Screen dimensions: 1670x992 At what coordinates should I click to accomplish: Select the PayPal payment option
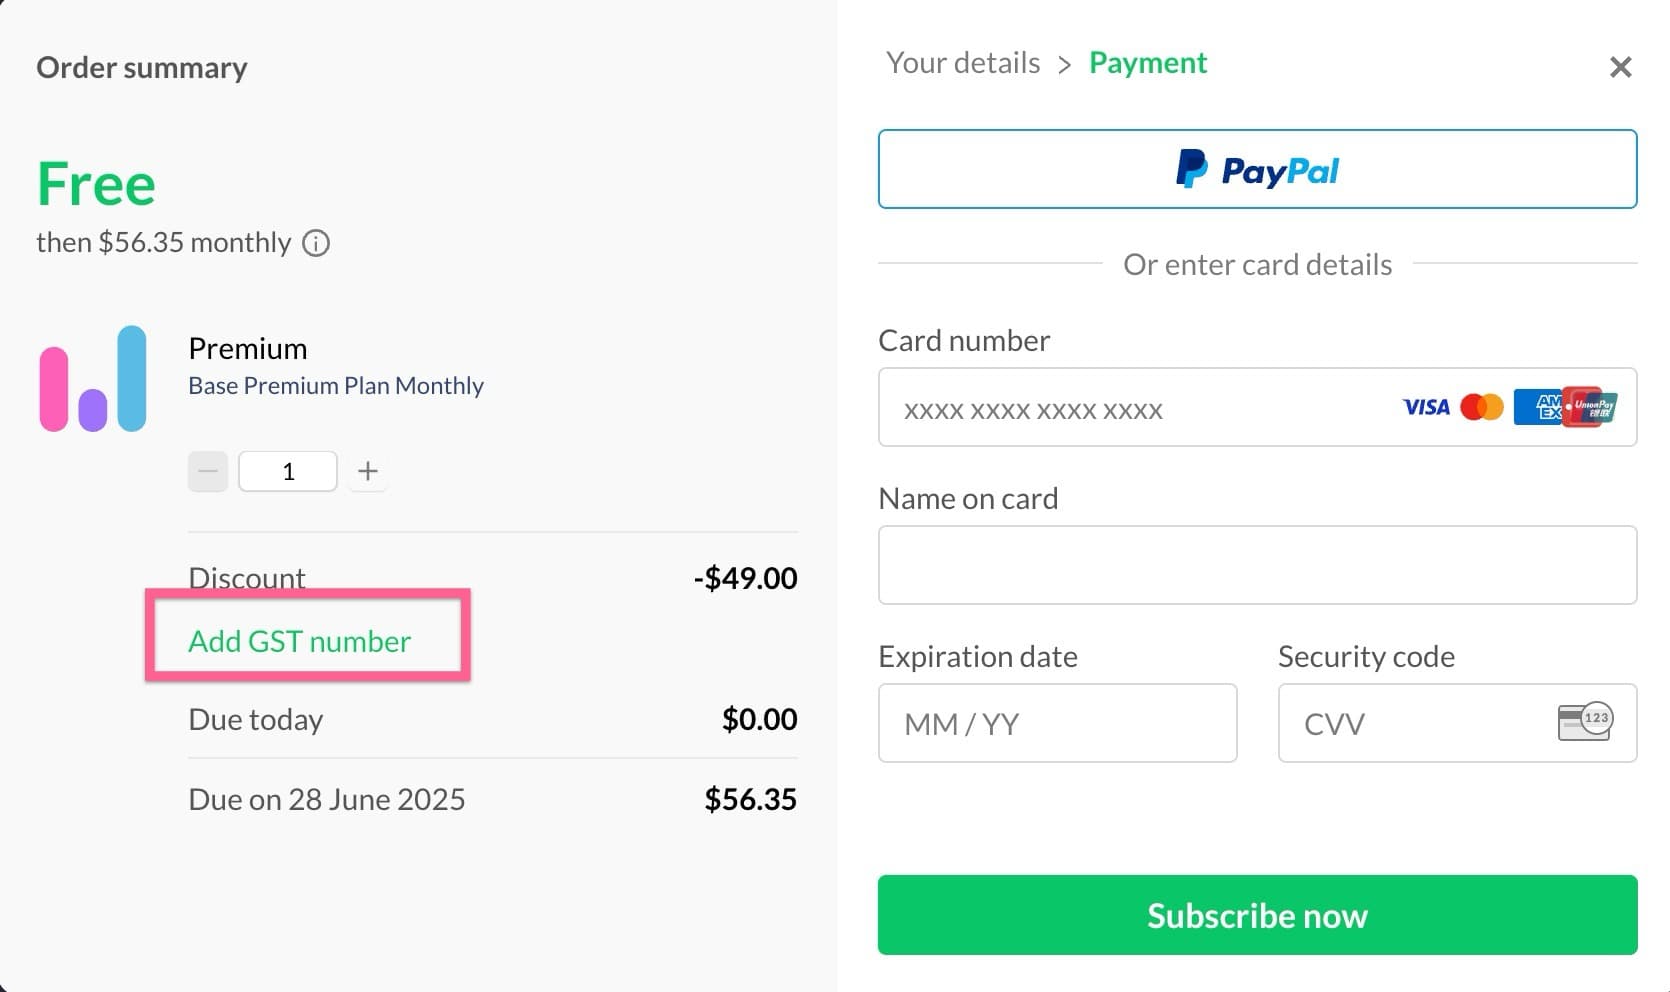[x=1257, y=169]
